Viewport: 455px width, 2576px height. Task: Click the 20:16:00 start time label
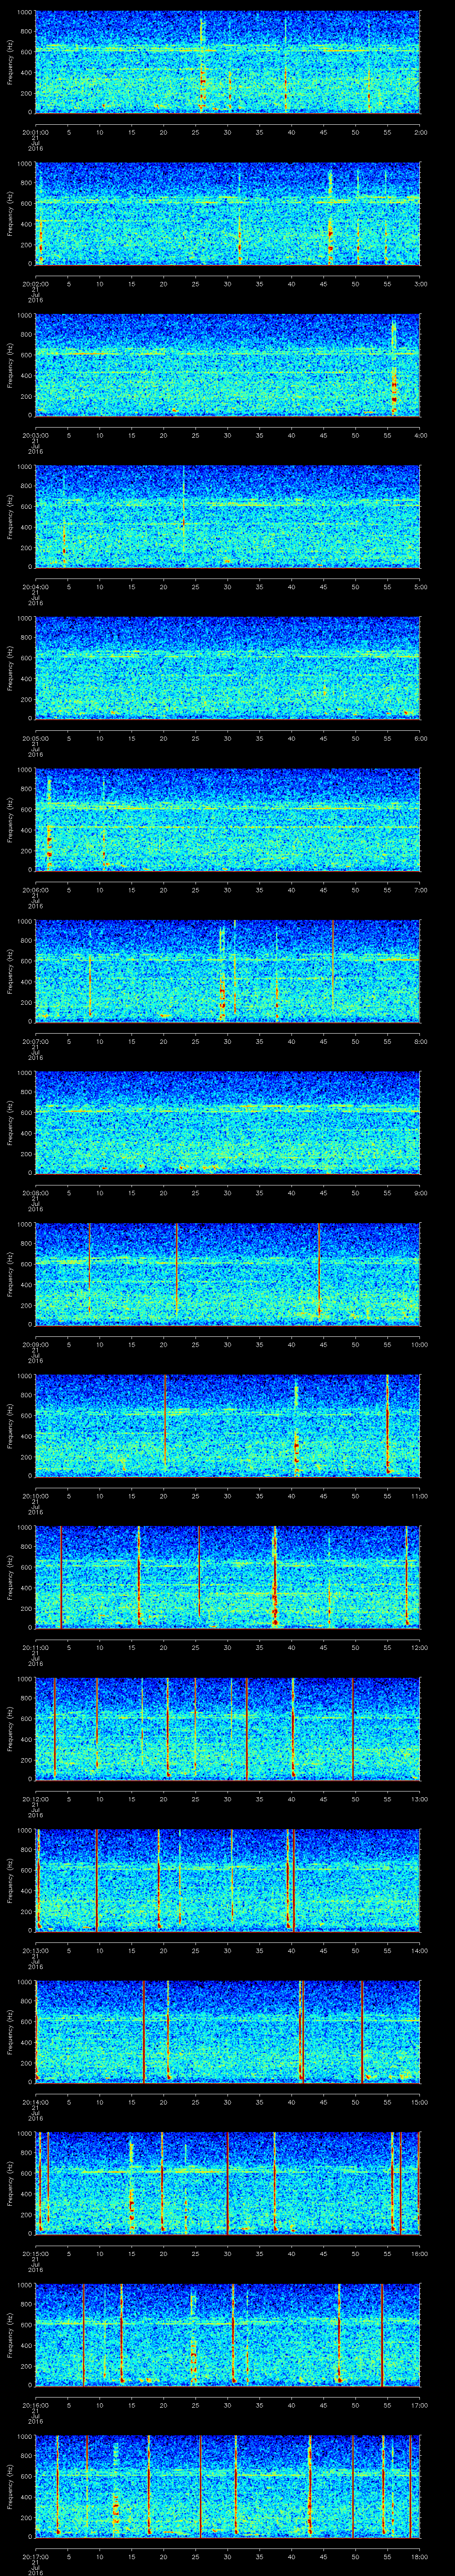point(35,2405)
